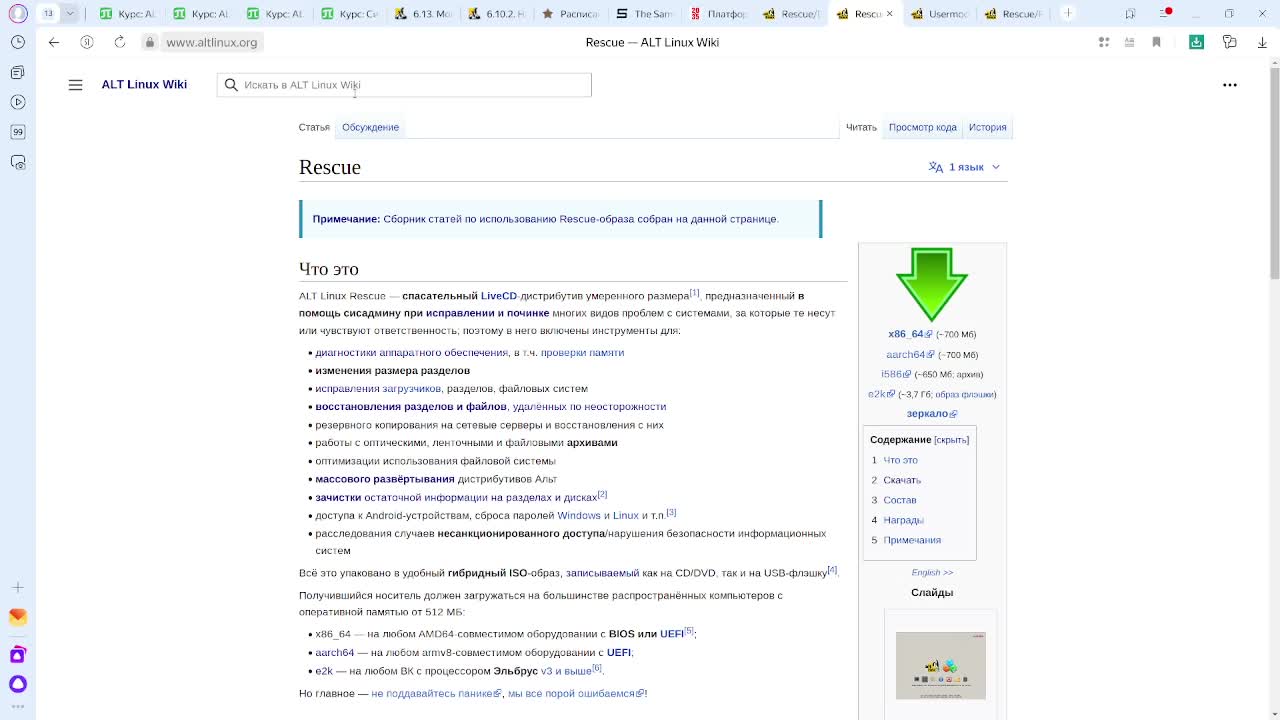Image resolution: width=1280 pixels, height=720 pixels.
Task: Open the sidebar media play icon
Action: (18, 102)
